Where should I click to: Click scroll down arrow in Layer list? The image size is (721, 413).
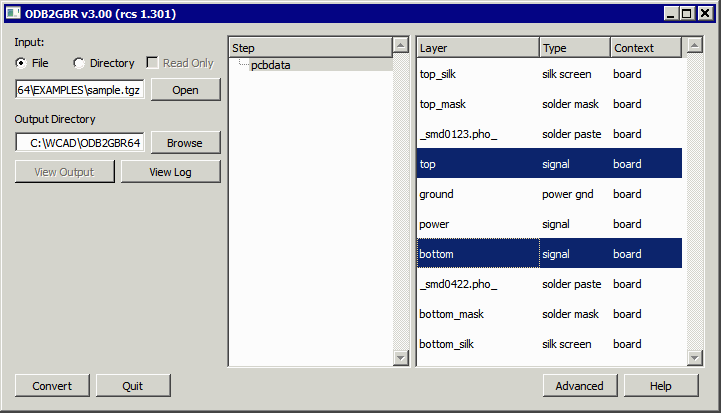click(x=694, y=358)
